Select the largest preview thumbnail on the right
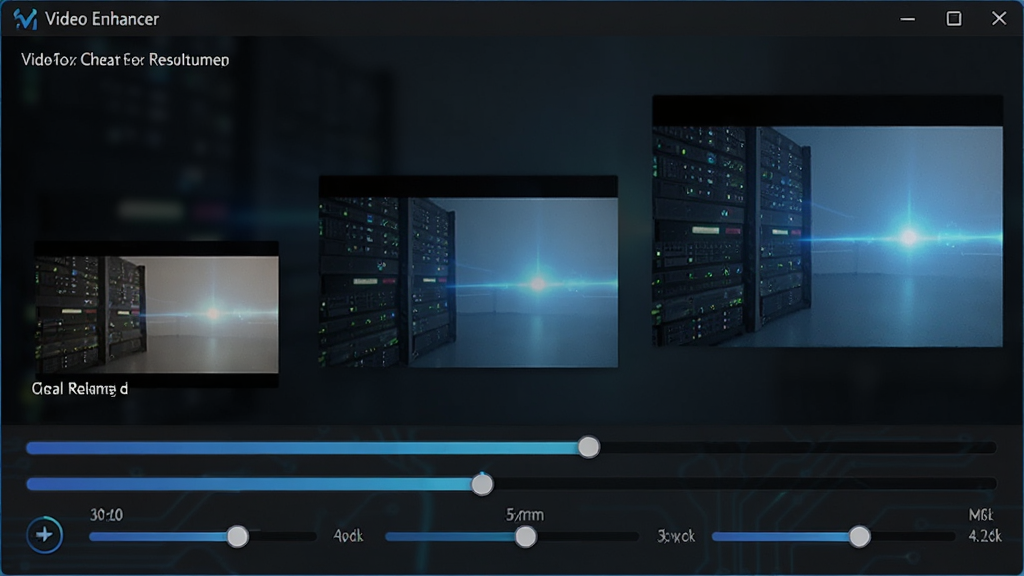The image size is (1024, 576). [x=827, y=221]
